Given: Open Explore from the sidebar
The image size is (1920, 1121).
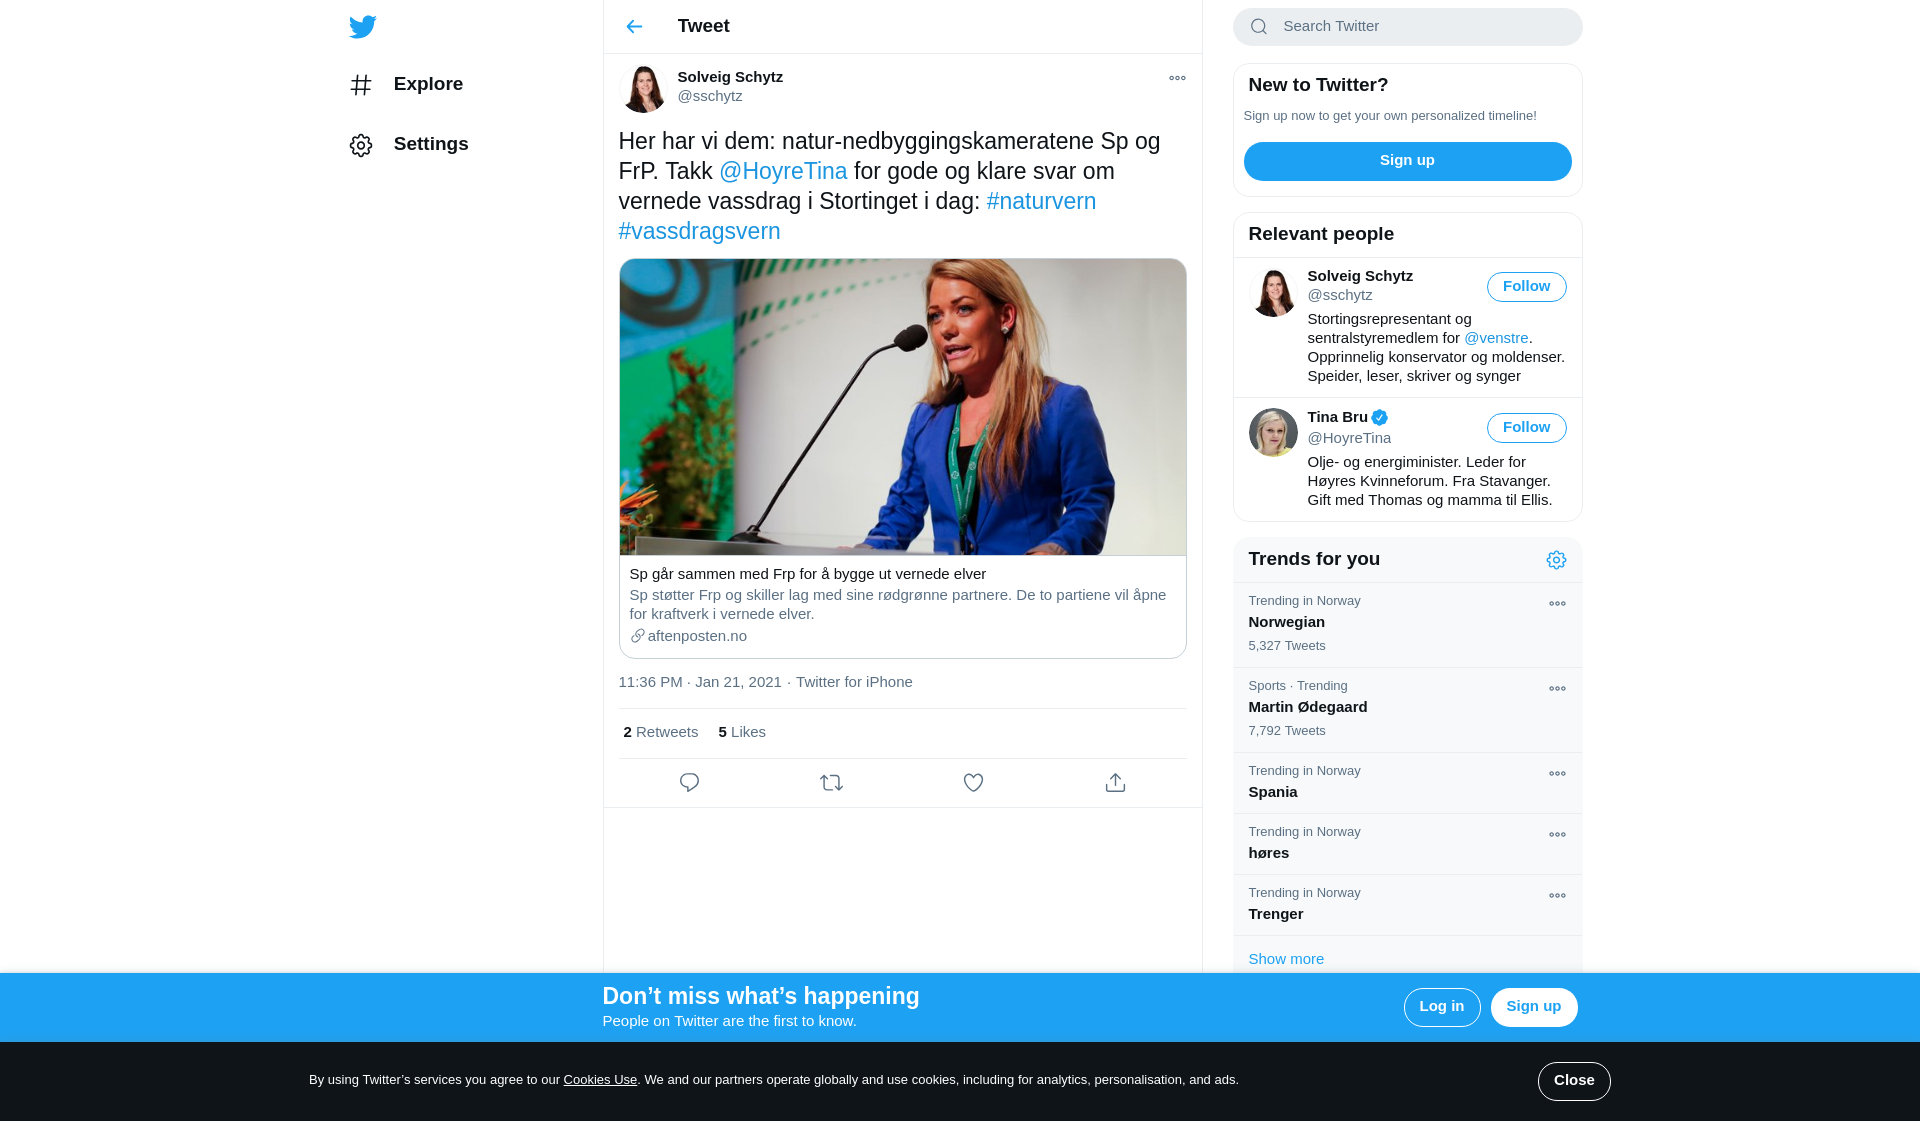Looking at the screenshot, I should 406,84.
